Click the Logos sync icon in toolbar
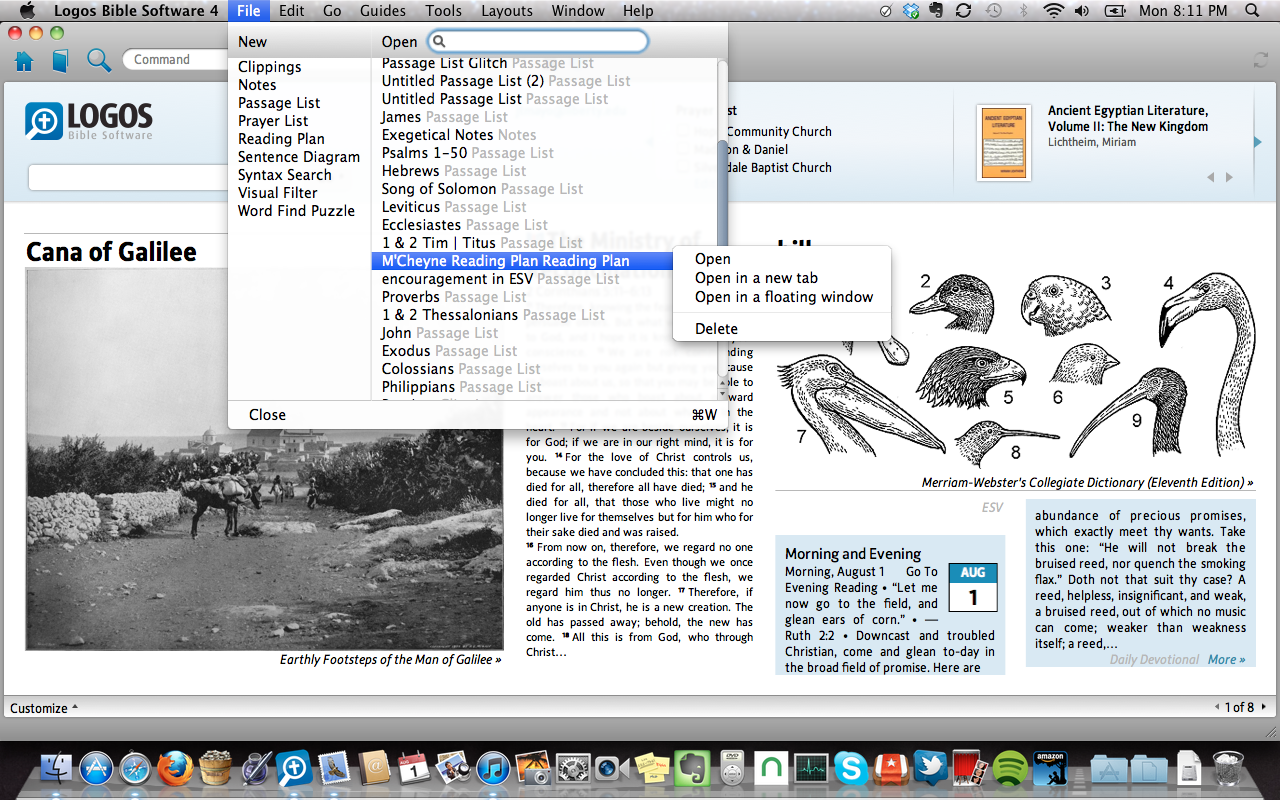The height and width of the screenshot is (800, 1280). [1261, 60]
